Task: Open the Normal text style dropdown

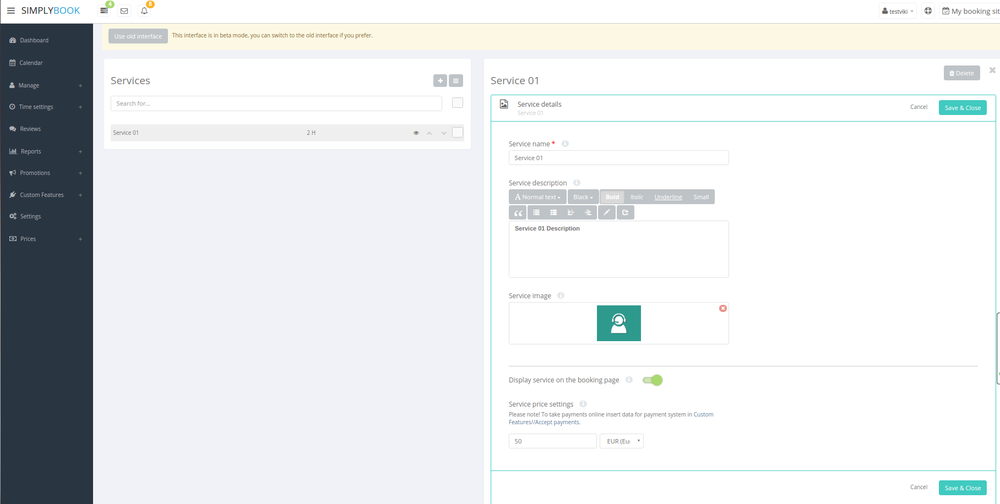Action: coord(538,197)
